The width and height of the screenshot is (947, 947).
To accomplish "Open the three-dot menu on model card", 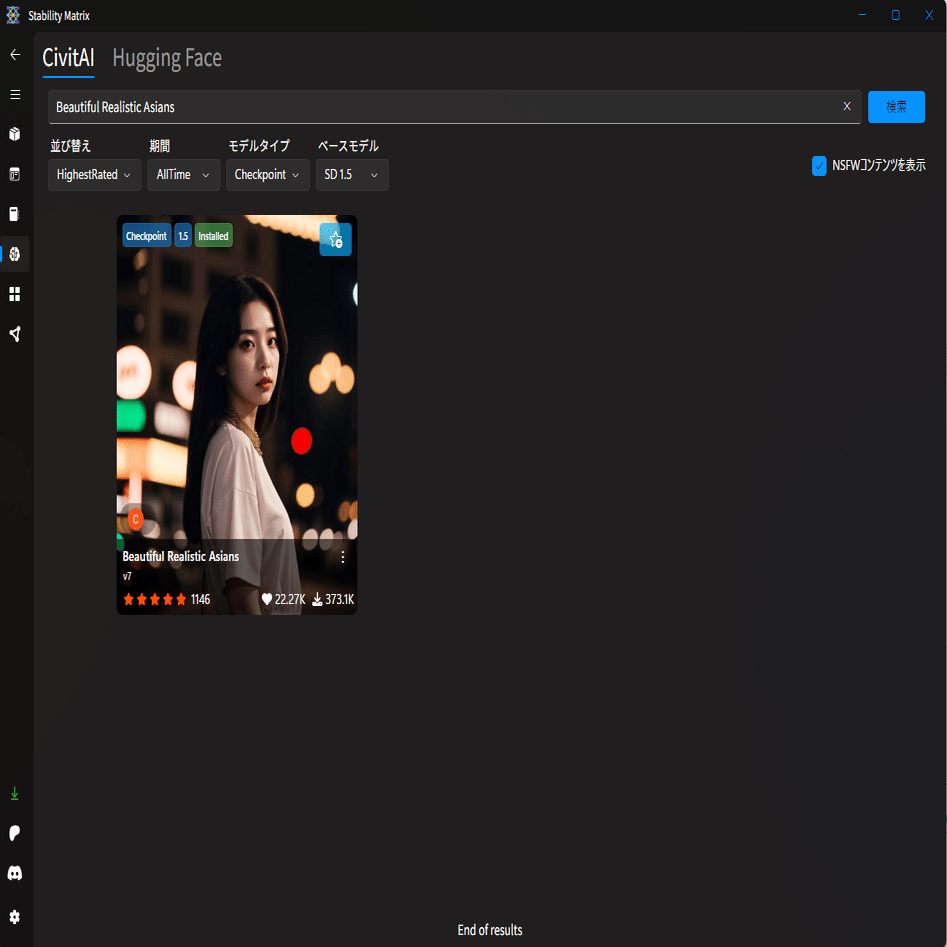I will [342, 557].
